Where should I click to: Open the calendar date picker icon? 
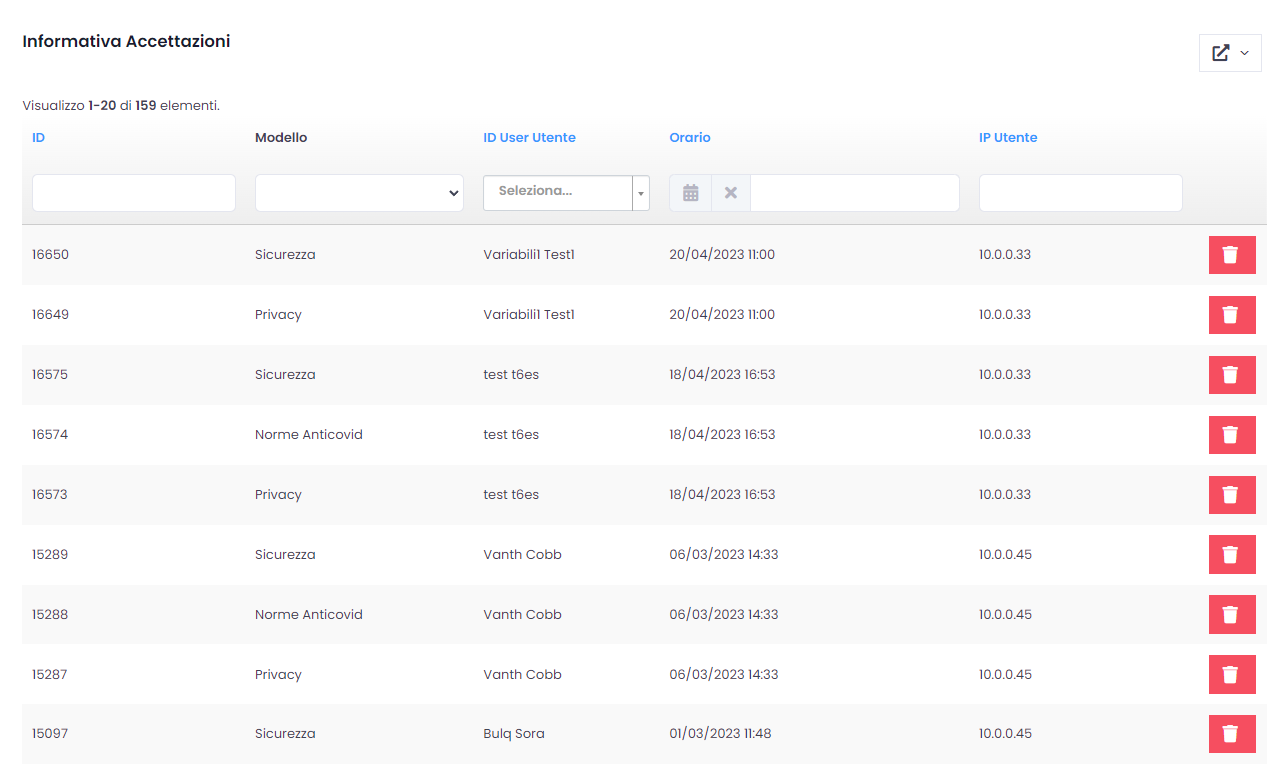pos(690,193)
